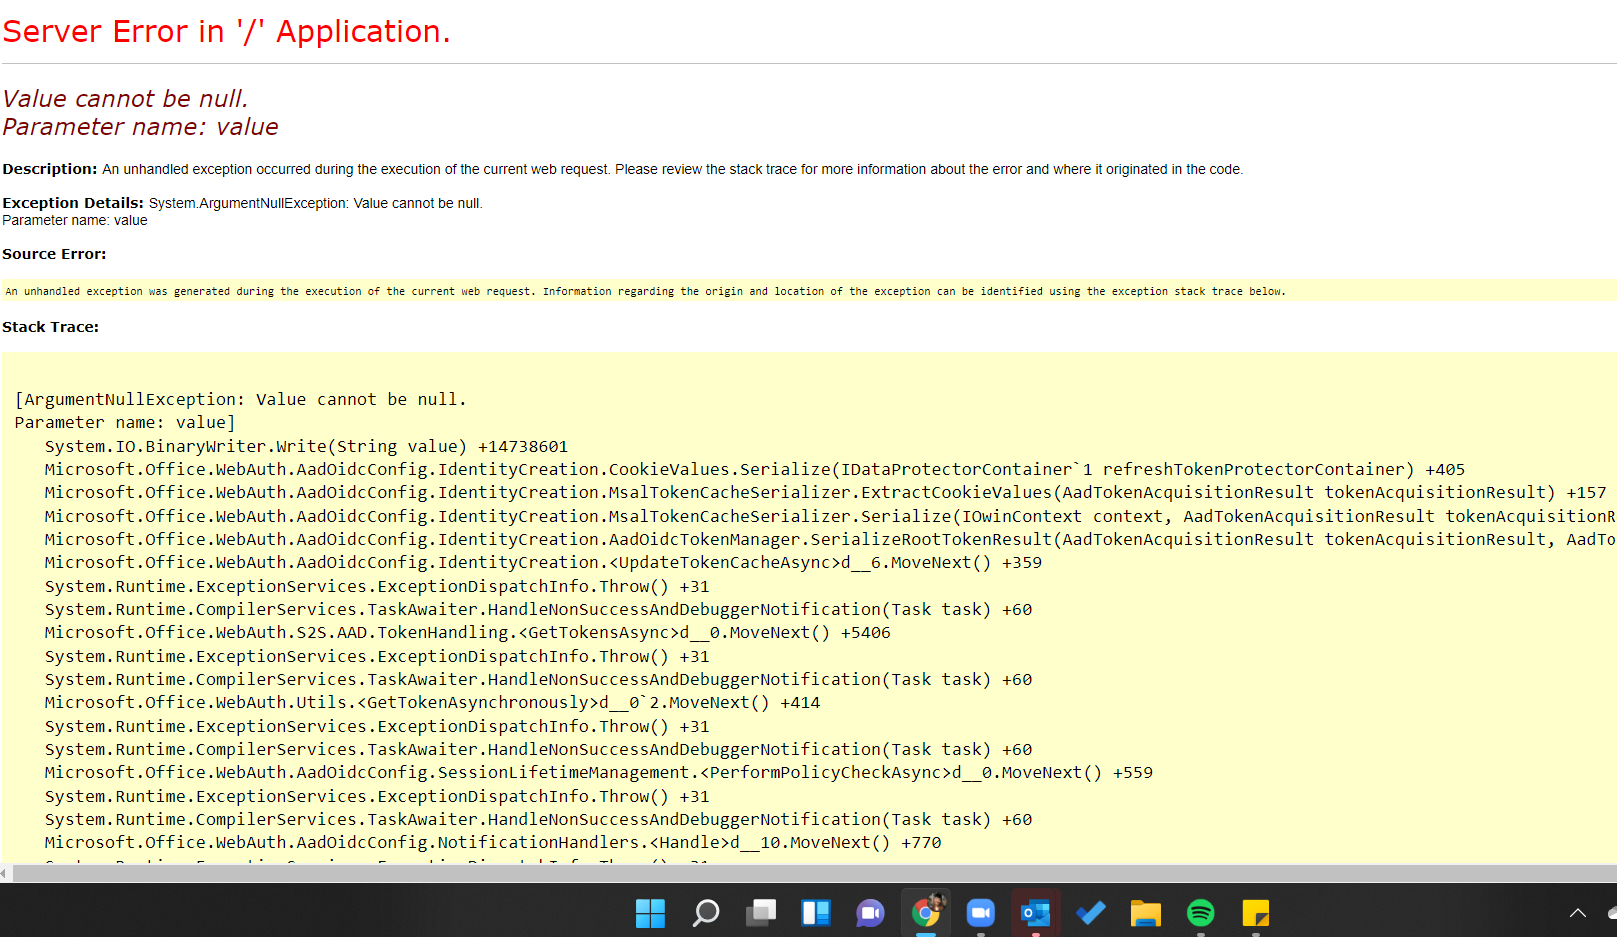Click the Chrome profile avatar badge
Image resolution: width=1617 pixels, height=937 pixels.
pyautogui.click(x=936, y=903)
